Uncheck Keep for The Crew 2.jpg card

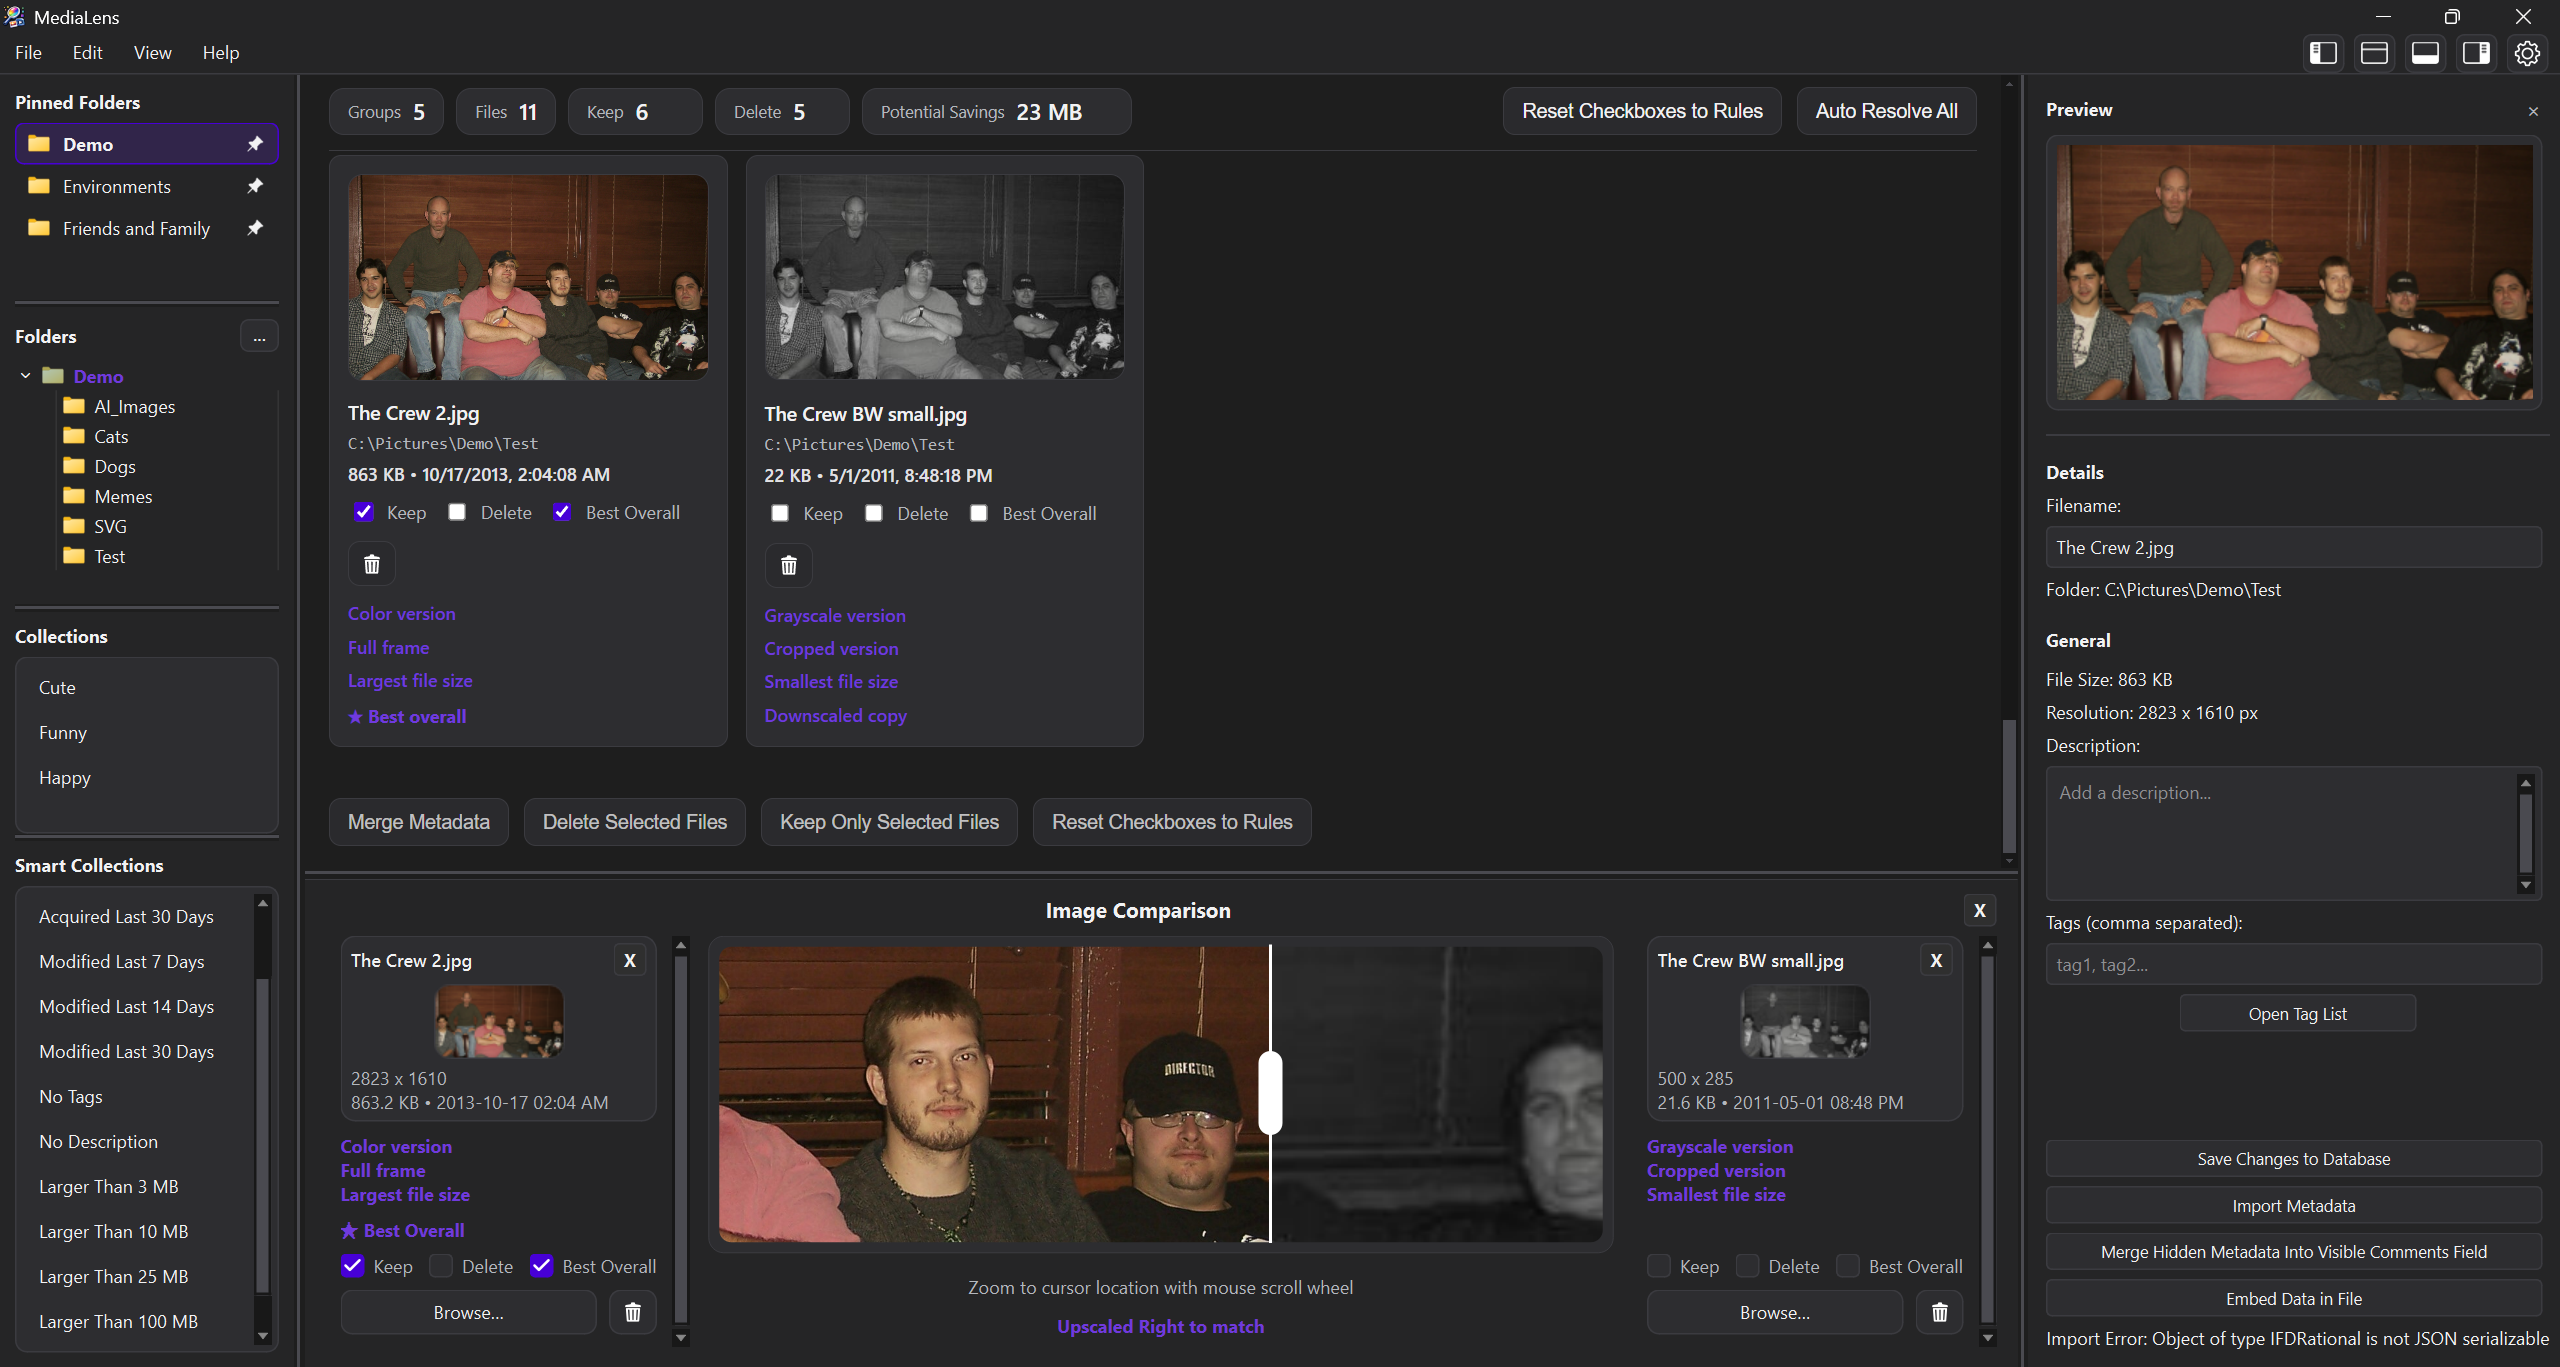pyautogui.click(x=364, y=512)
